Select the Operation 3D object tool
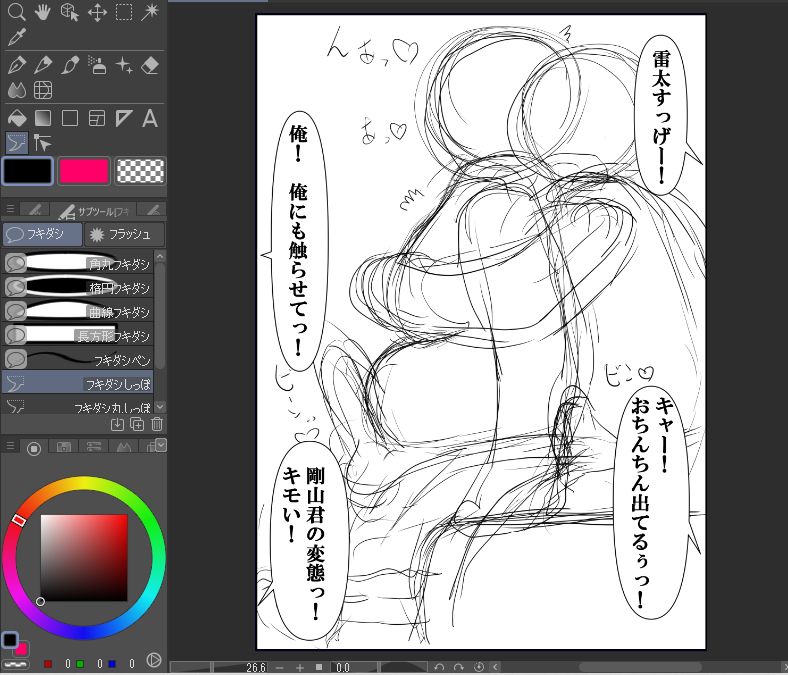788x675 pixels. coord(69,12)
